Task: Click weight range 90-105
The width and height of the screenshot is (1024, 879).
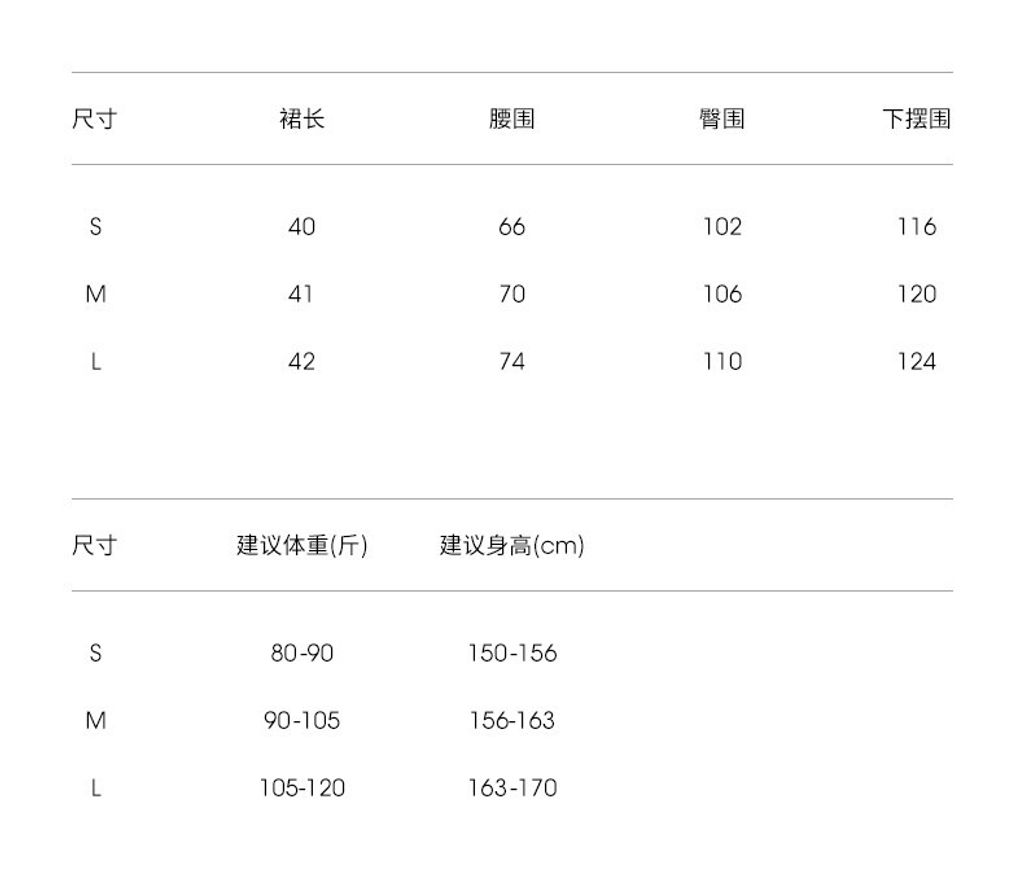Action: point(302,721)
